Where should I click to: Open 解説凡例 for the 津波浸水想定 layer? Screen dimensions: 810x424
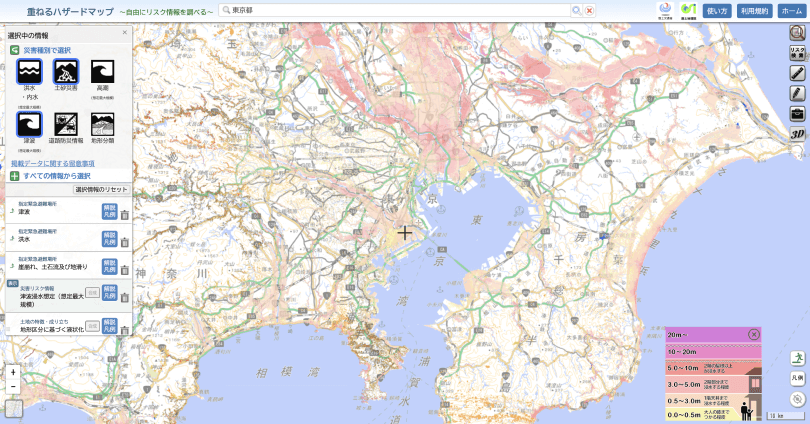(110, 292)
